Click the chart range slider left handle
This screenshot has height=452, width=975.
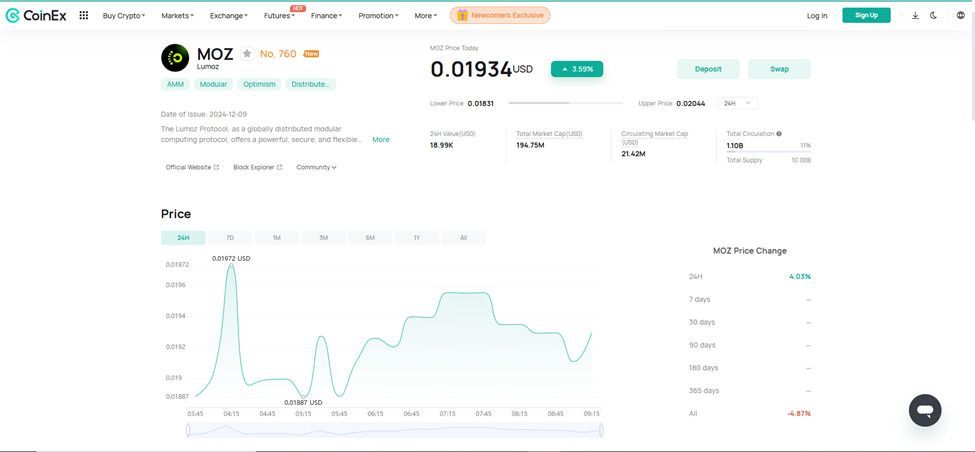tap(188, 430)
